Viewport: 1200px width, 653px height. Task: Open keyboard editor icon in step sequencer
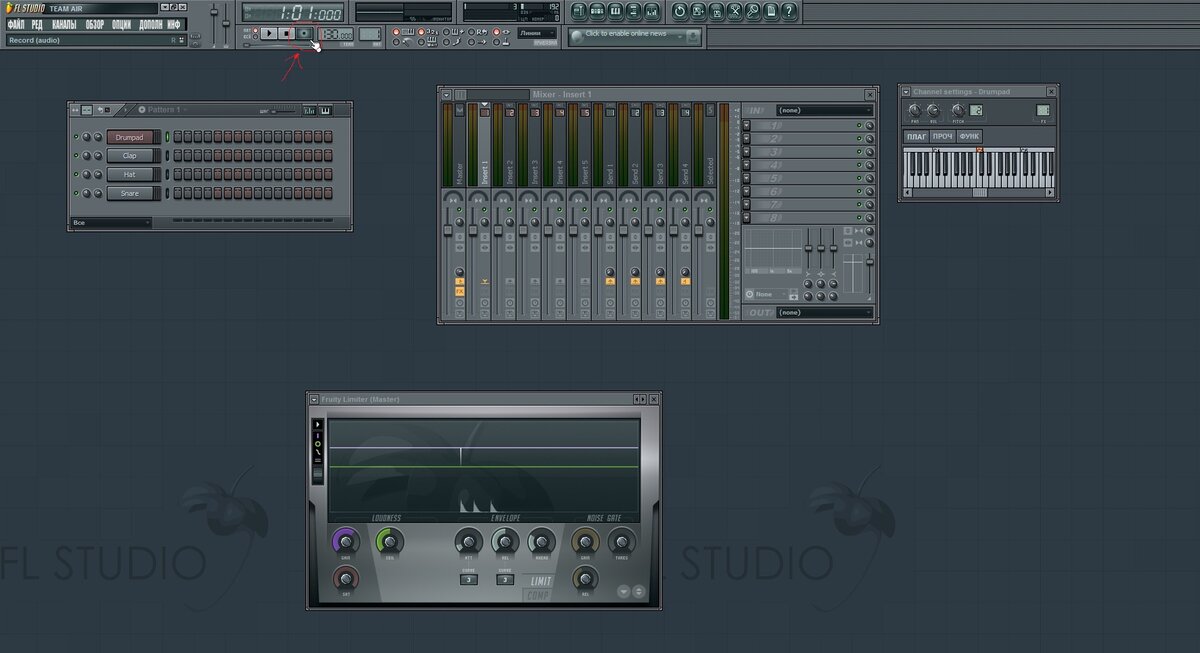tap(325, 110)
